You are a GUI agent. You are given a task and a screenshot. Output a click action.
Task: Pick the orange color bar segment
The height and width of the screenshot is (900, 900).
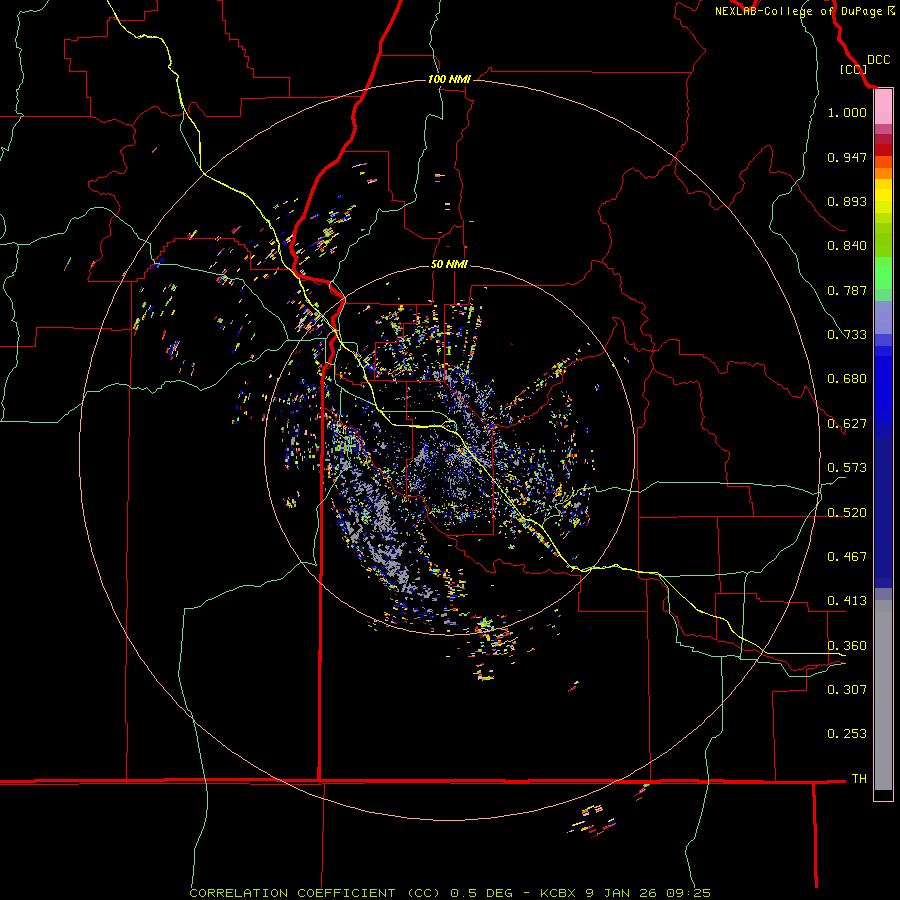[x=883, y=173]
